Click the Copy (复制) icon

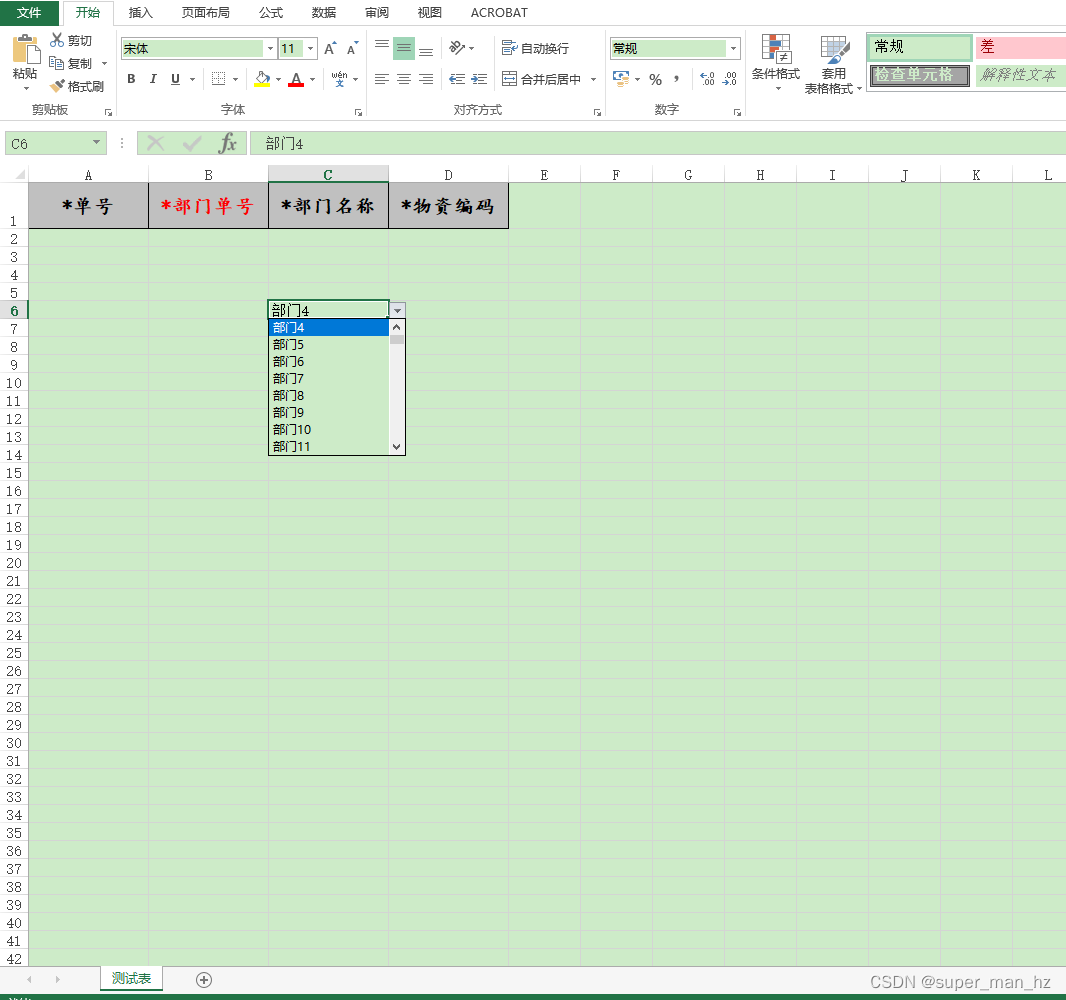[x=56, y=63]
